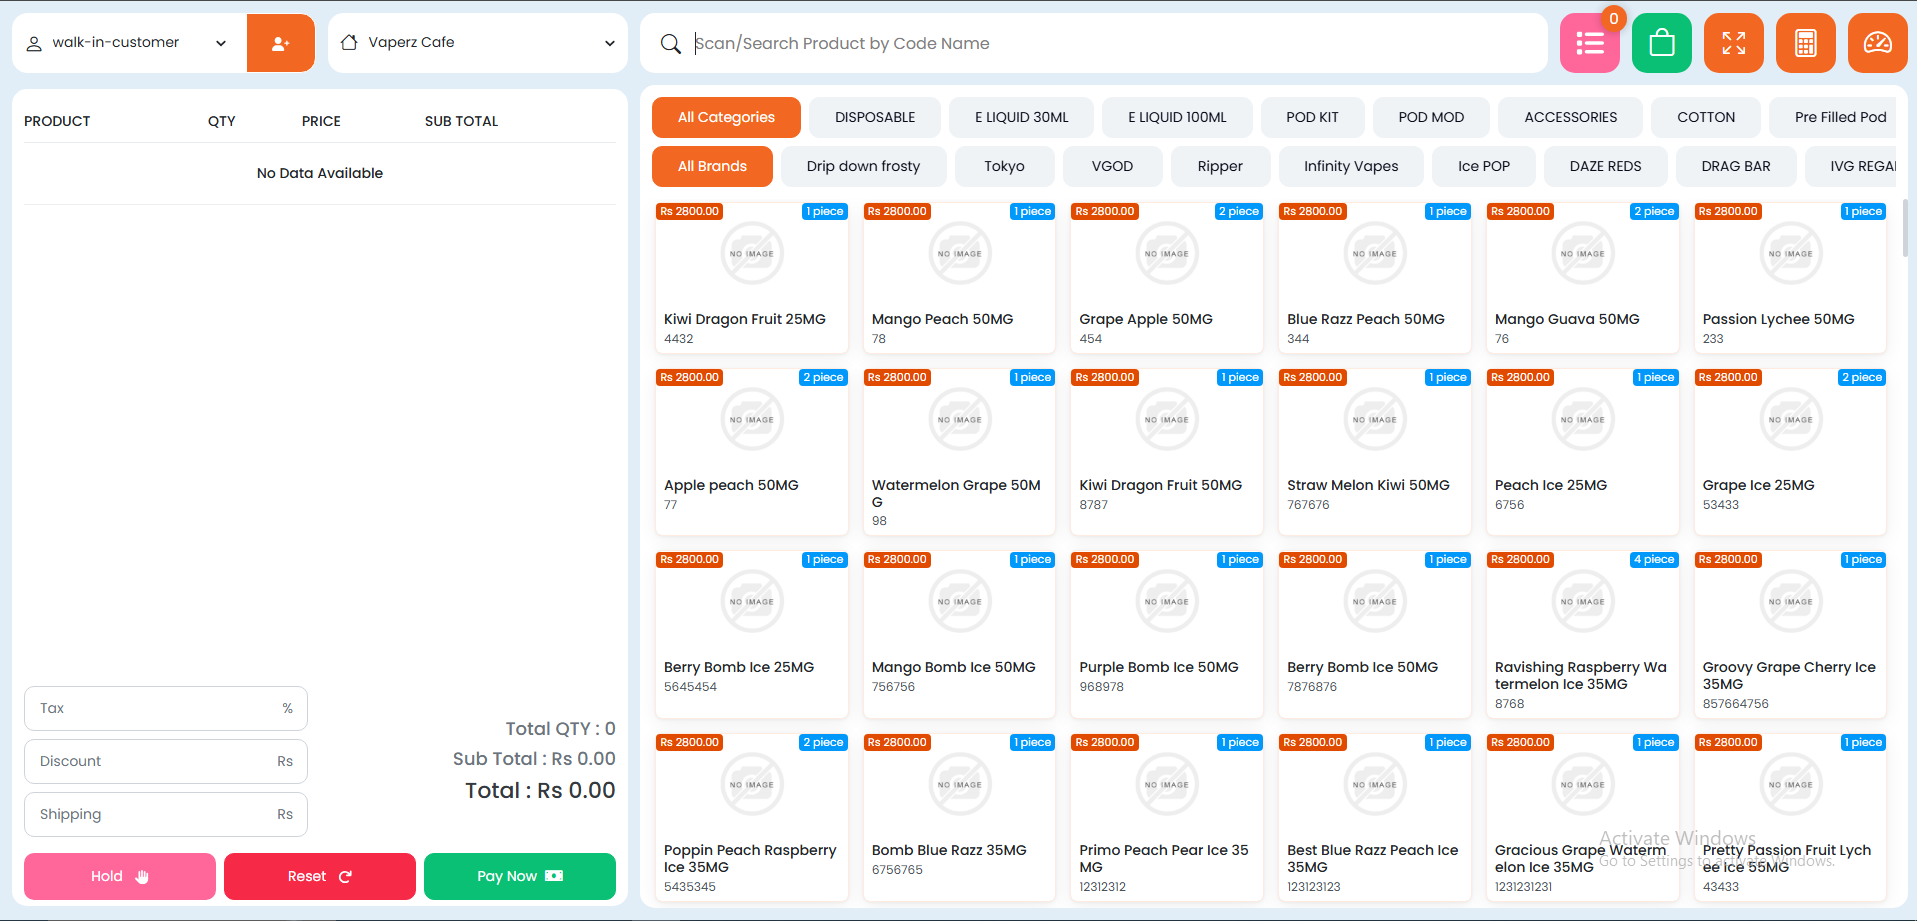This screenshot has height=921, width=1917.
Task: Add Grape Apple 50MG to cart
Action: [x=1167, y=278]
